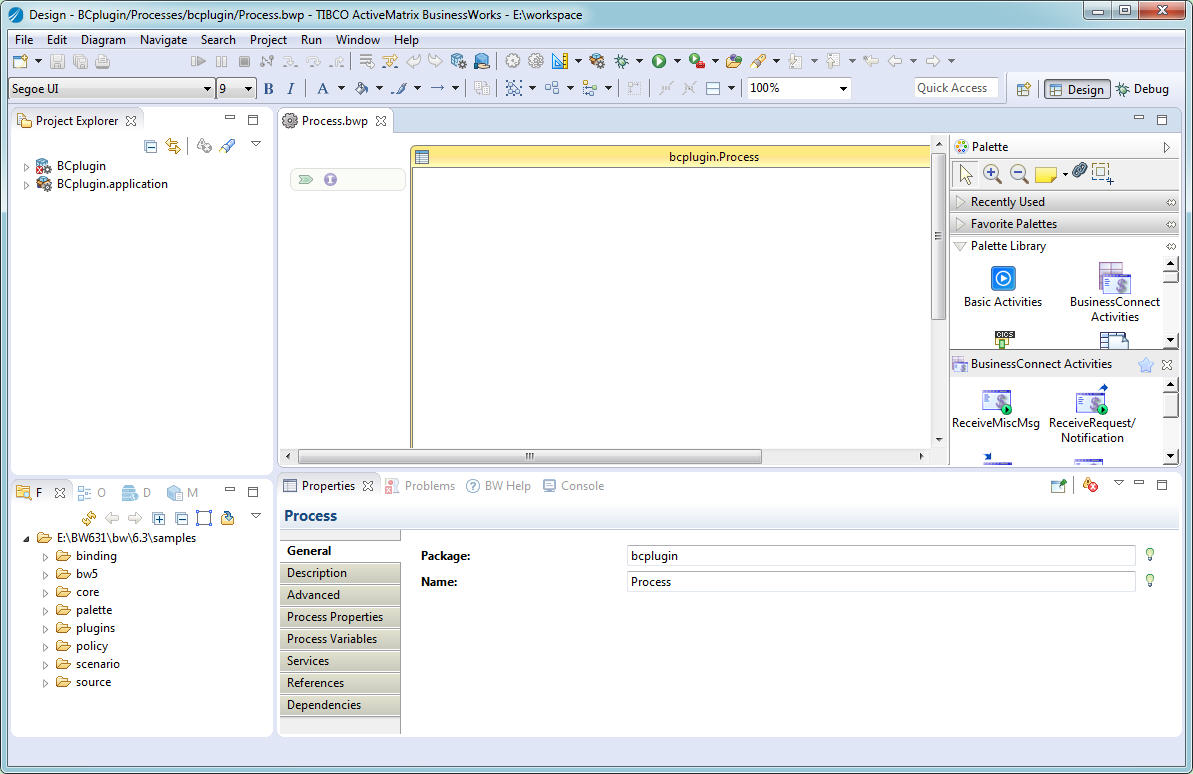Expand the Recently Used palette section
The width and height of the screenshot is (1193, 774).
click(1007, 202)
